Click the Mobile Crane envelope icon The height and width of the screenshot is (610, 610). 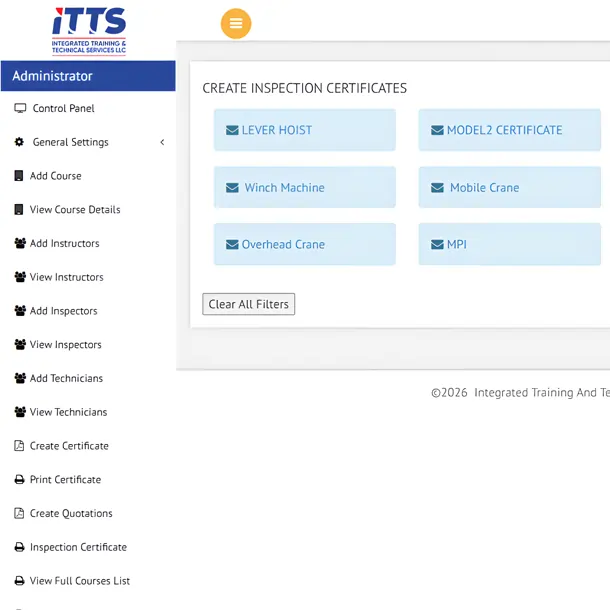pyautogui.click(x=437, y=188)
